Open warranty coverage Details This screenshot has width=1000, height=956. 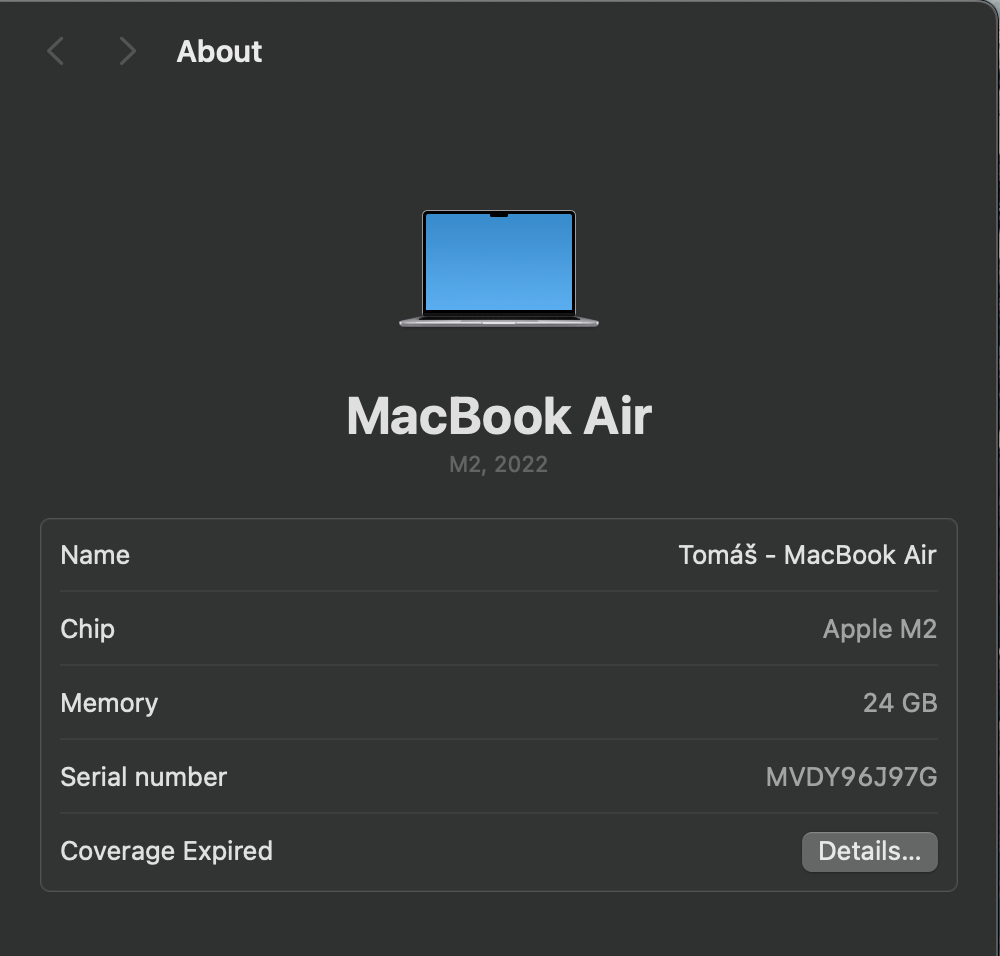pyautogui.click(x=869, y=851)
